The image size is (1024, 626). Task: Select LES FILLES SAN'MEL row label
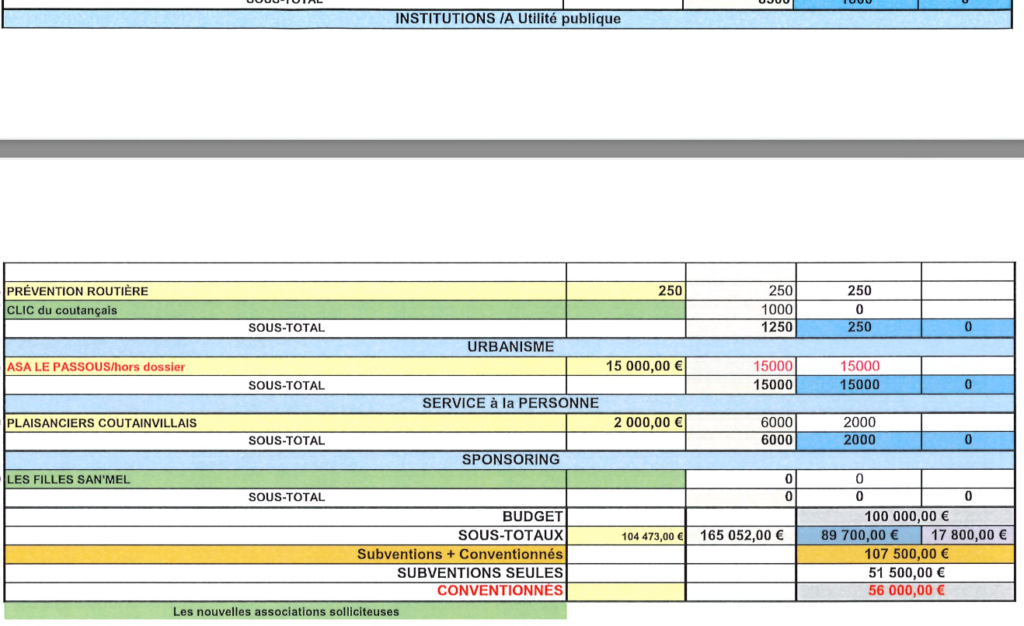pyautogui.click(x=69, y=479)
